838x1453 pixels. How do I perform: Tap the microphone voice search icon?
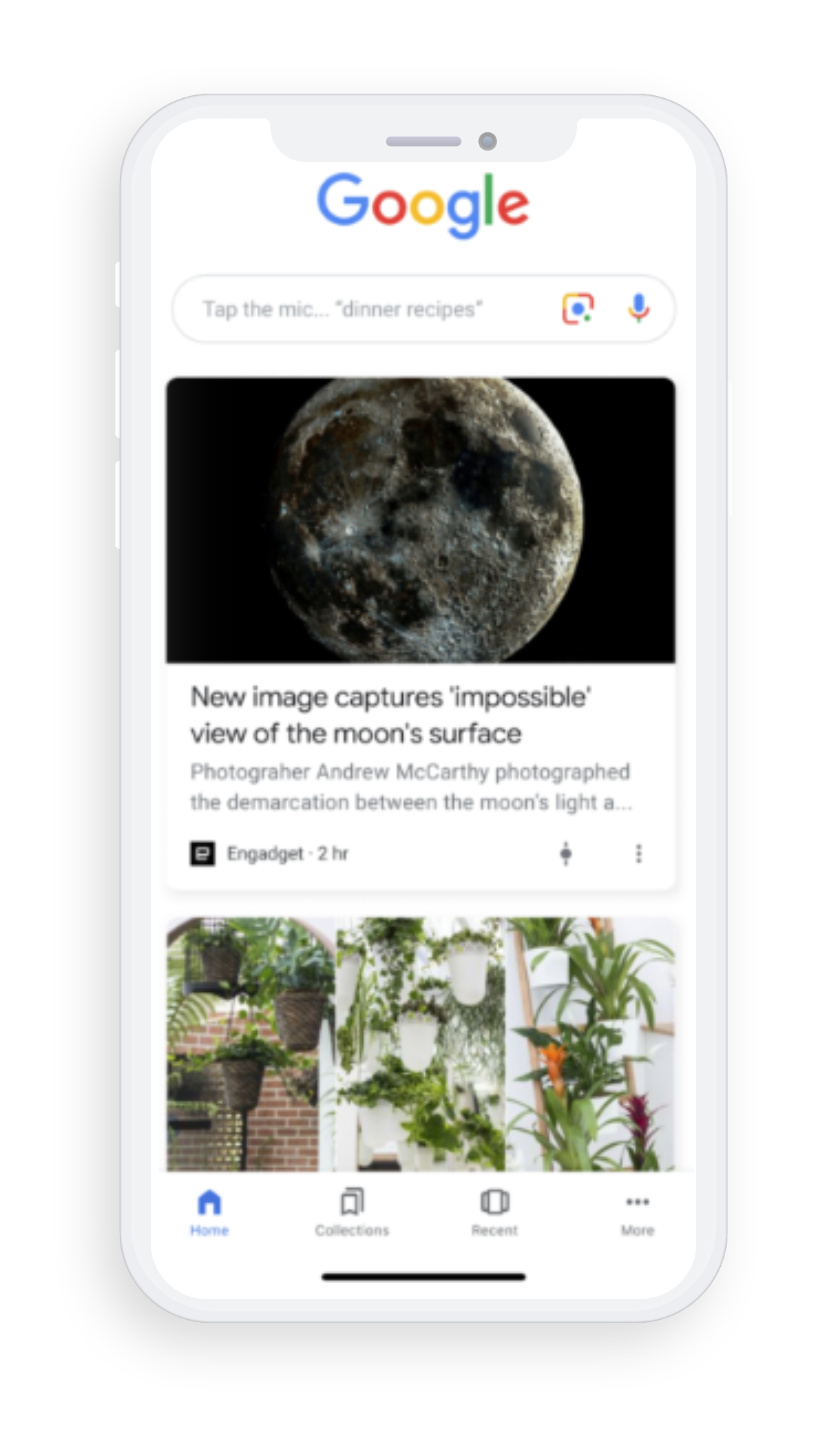[639, 309]
